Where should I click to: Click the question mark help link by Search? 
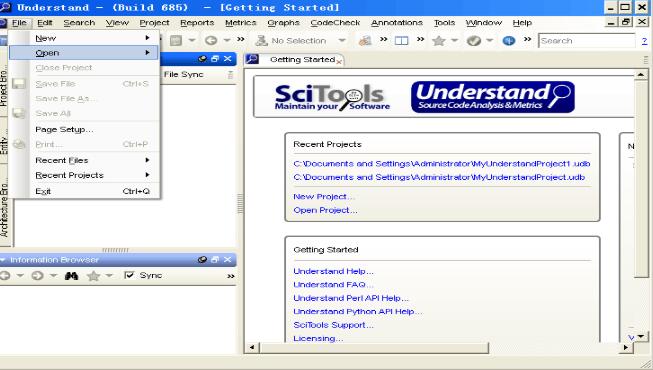click(x=644, y=41)
